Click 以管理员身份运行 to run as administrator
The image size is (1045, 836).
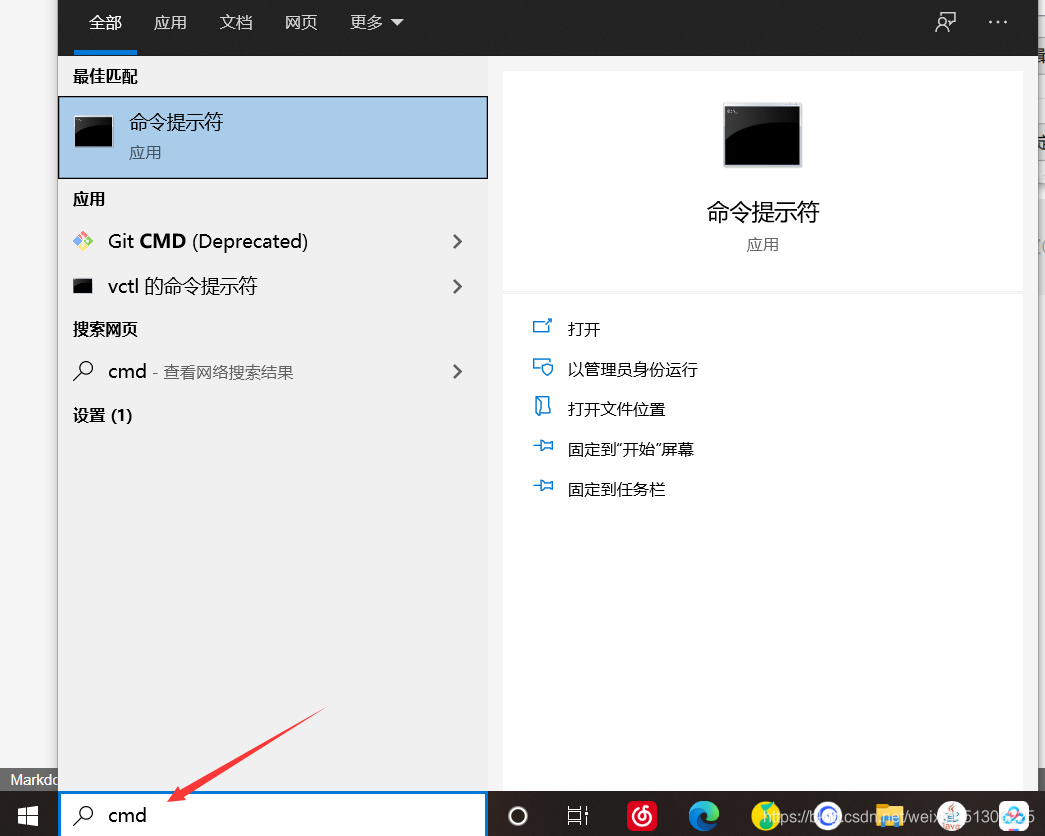click(634, 368)
